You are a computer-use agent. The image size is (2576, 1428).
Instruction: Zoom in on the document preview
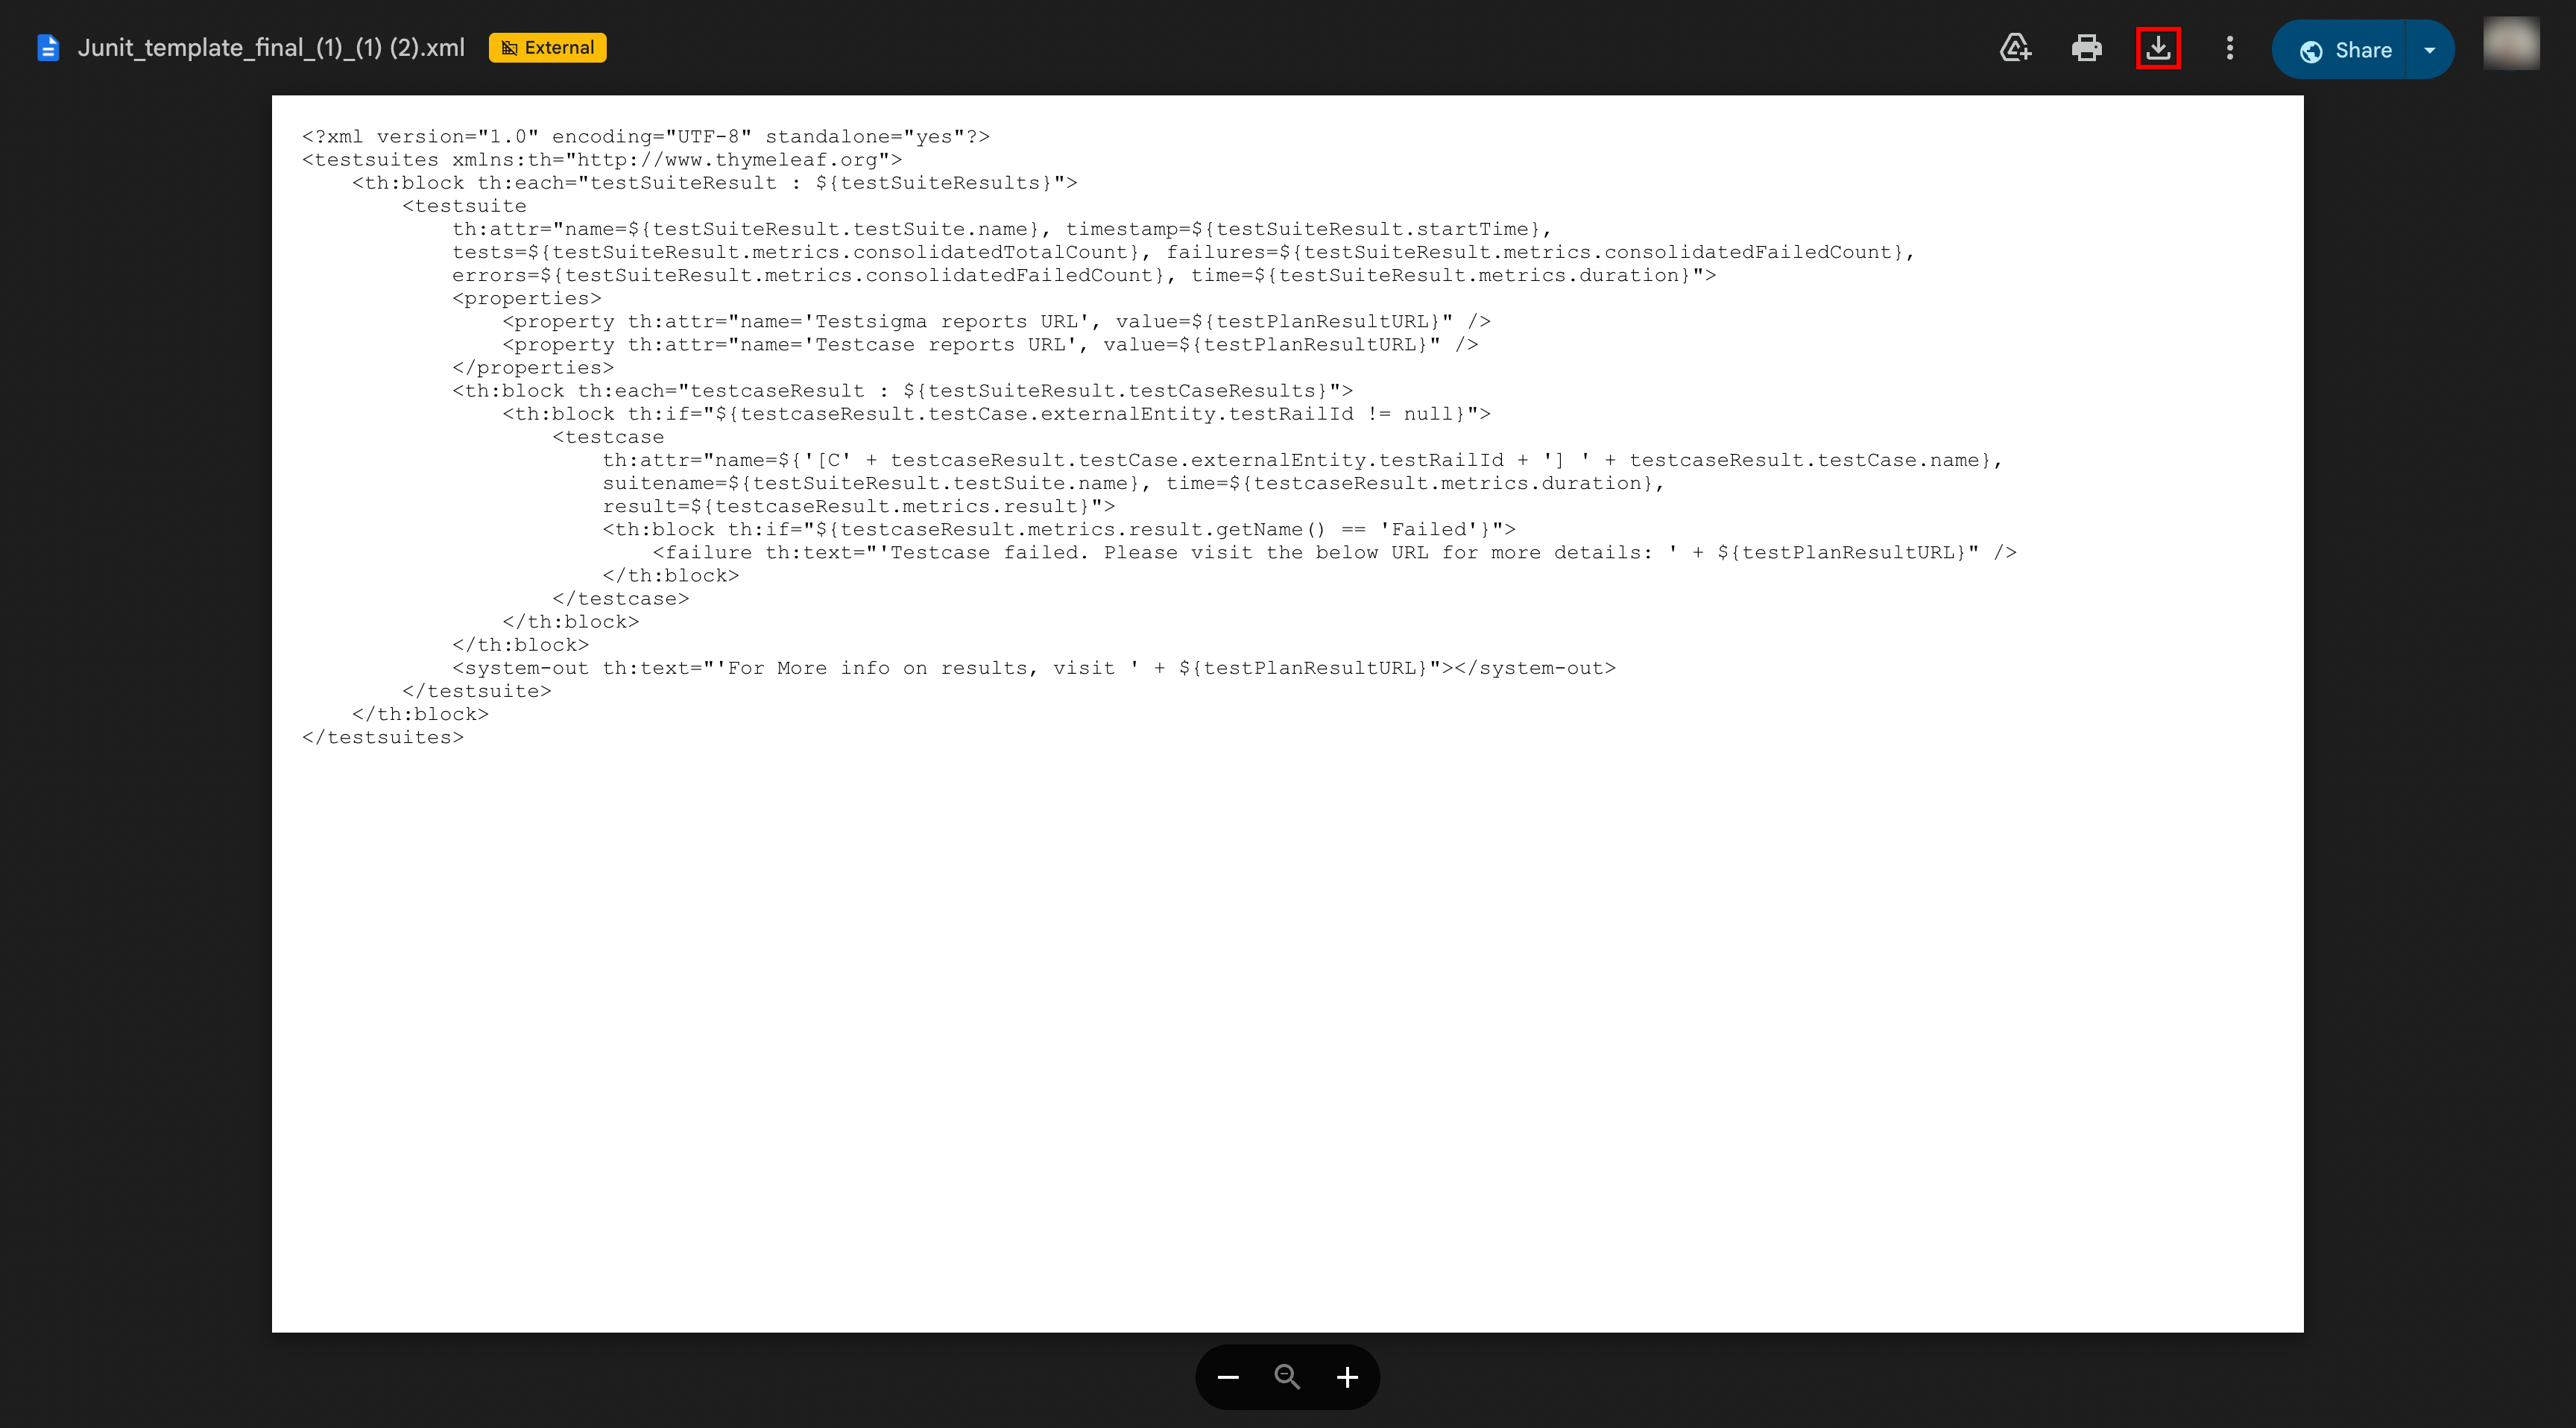(x=1347, y=1377)
